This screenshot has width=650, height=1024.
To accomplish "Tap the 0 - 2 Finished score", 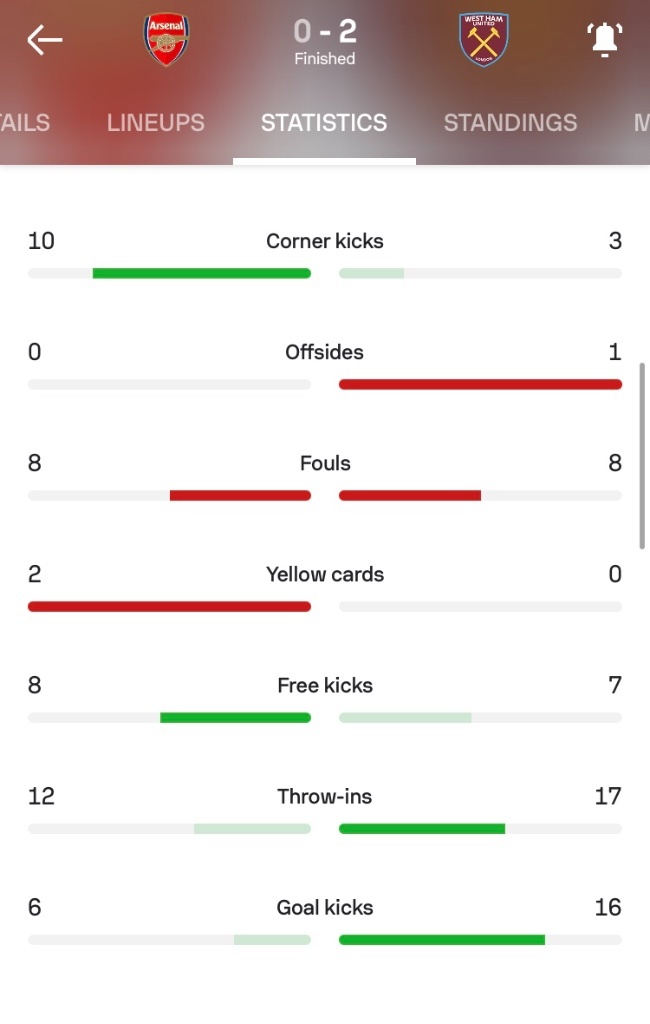I will 325,40.
